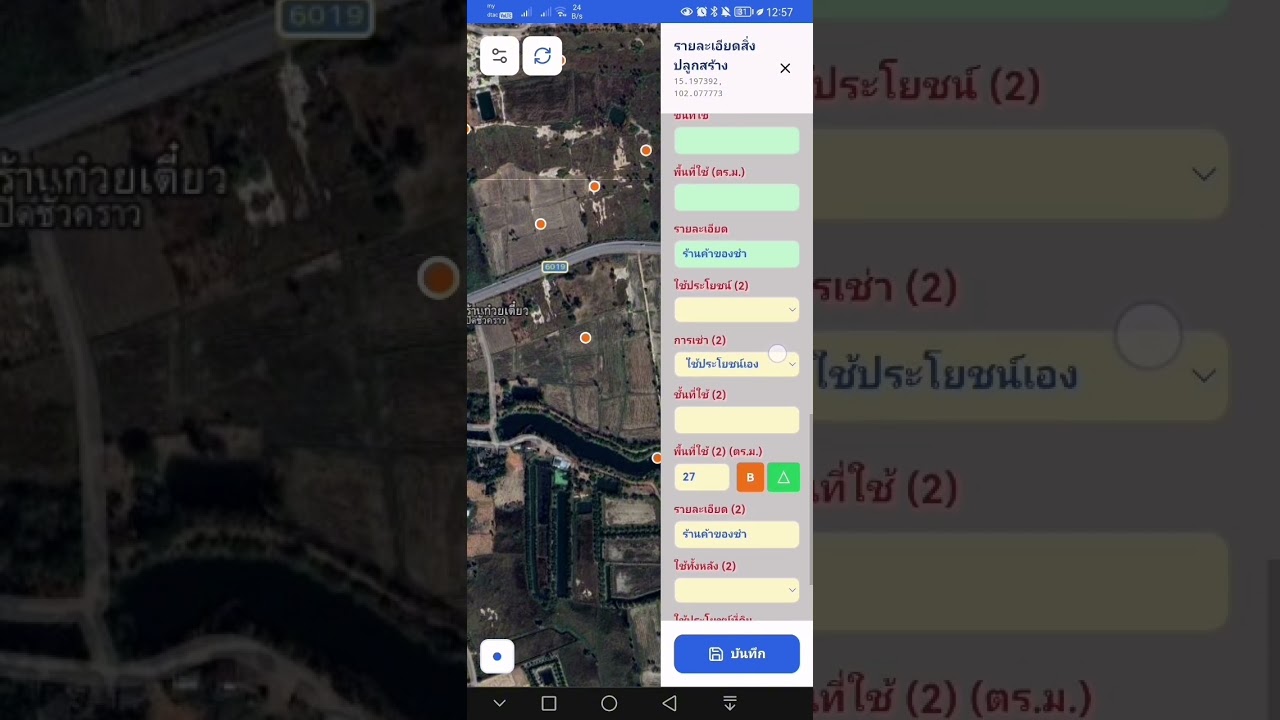The width and height of the screenshot is (1280, 720).
Task: Tap the 6019 road label on map
Action: tap(555, 267)
